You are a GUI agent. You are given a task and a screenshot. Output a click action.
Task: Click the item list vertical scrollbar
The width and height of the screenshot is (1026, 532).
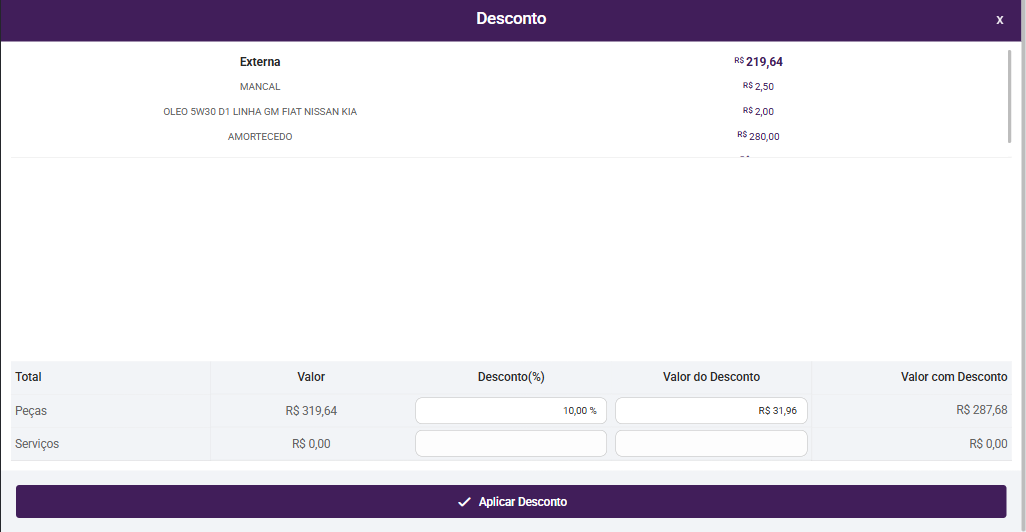pyautogui.click(x=1009, y=97)
